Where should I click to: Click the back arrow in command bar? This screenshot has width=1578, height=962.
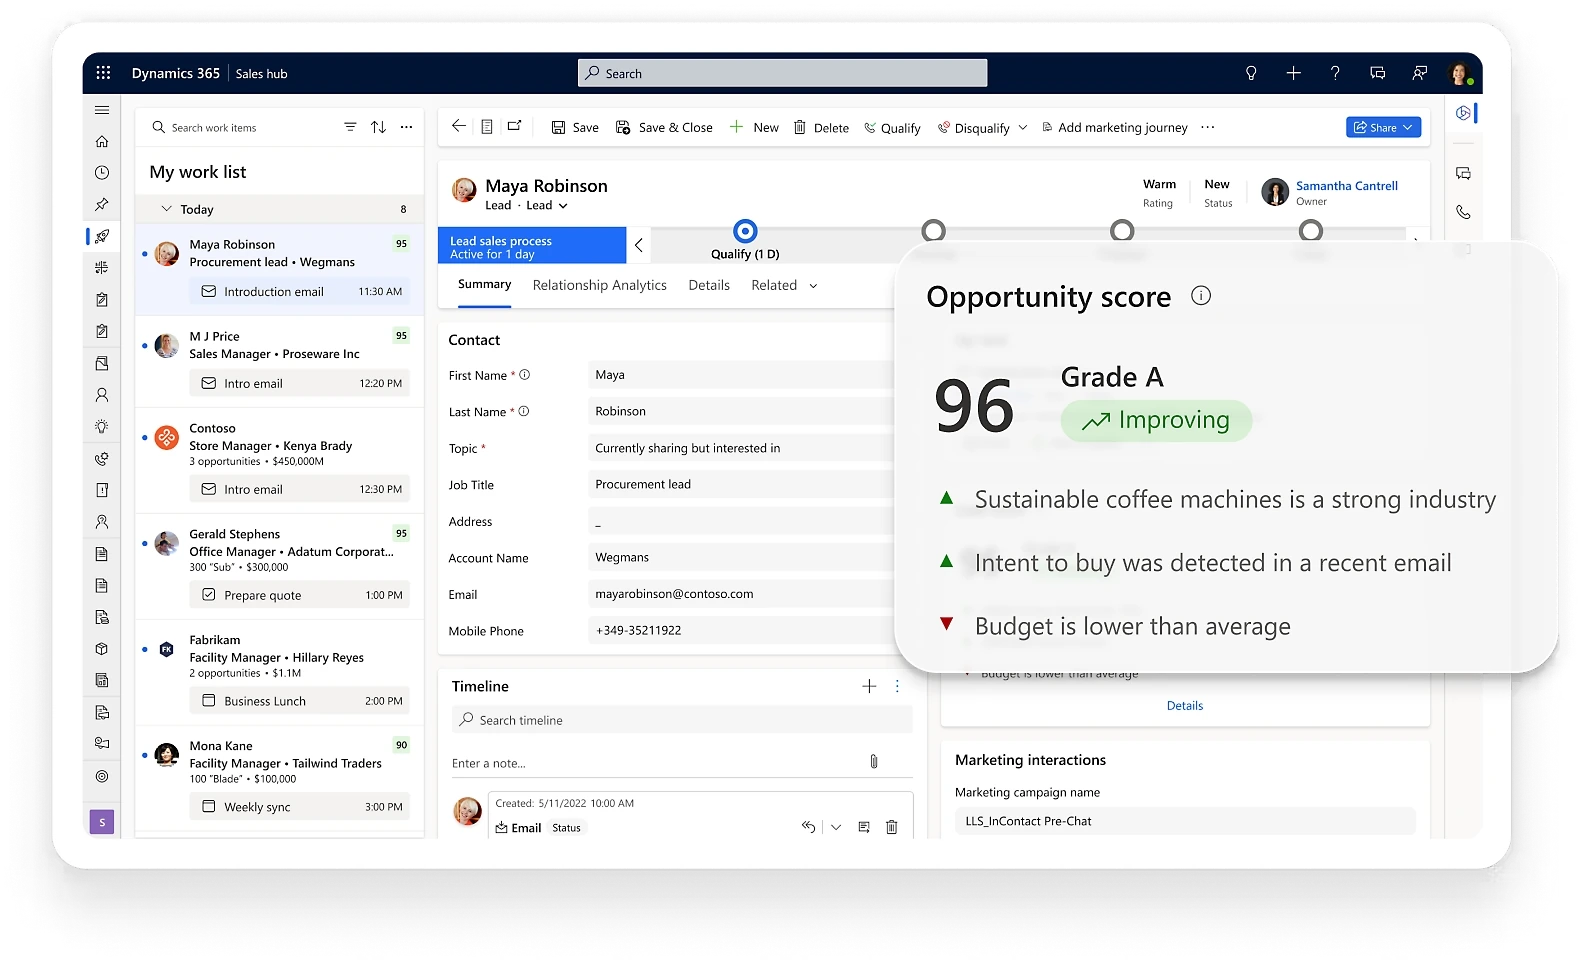[x=459, y=126]
